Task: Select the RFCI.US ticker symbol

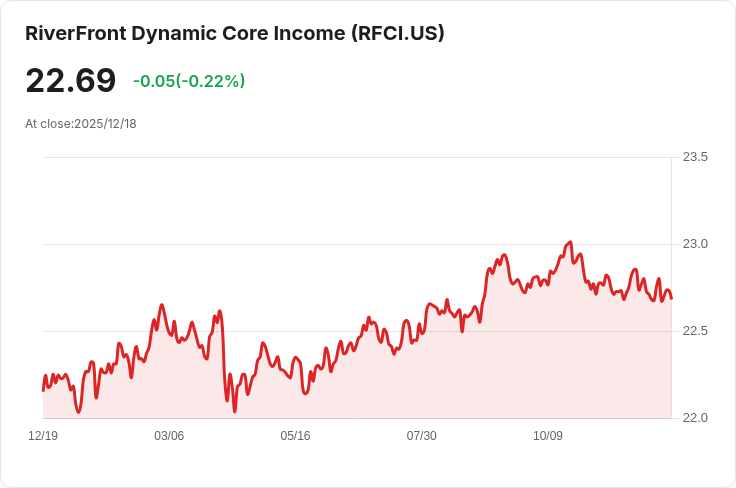Action: click(x=397, y=33)
